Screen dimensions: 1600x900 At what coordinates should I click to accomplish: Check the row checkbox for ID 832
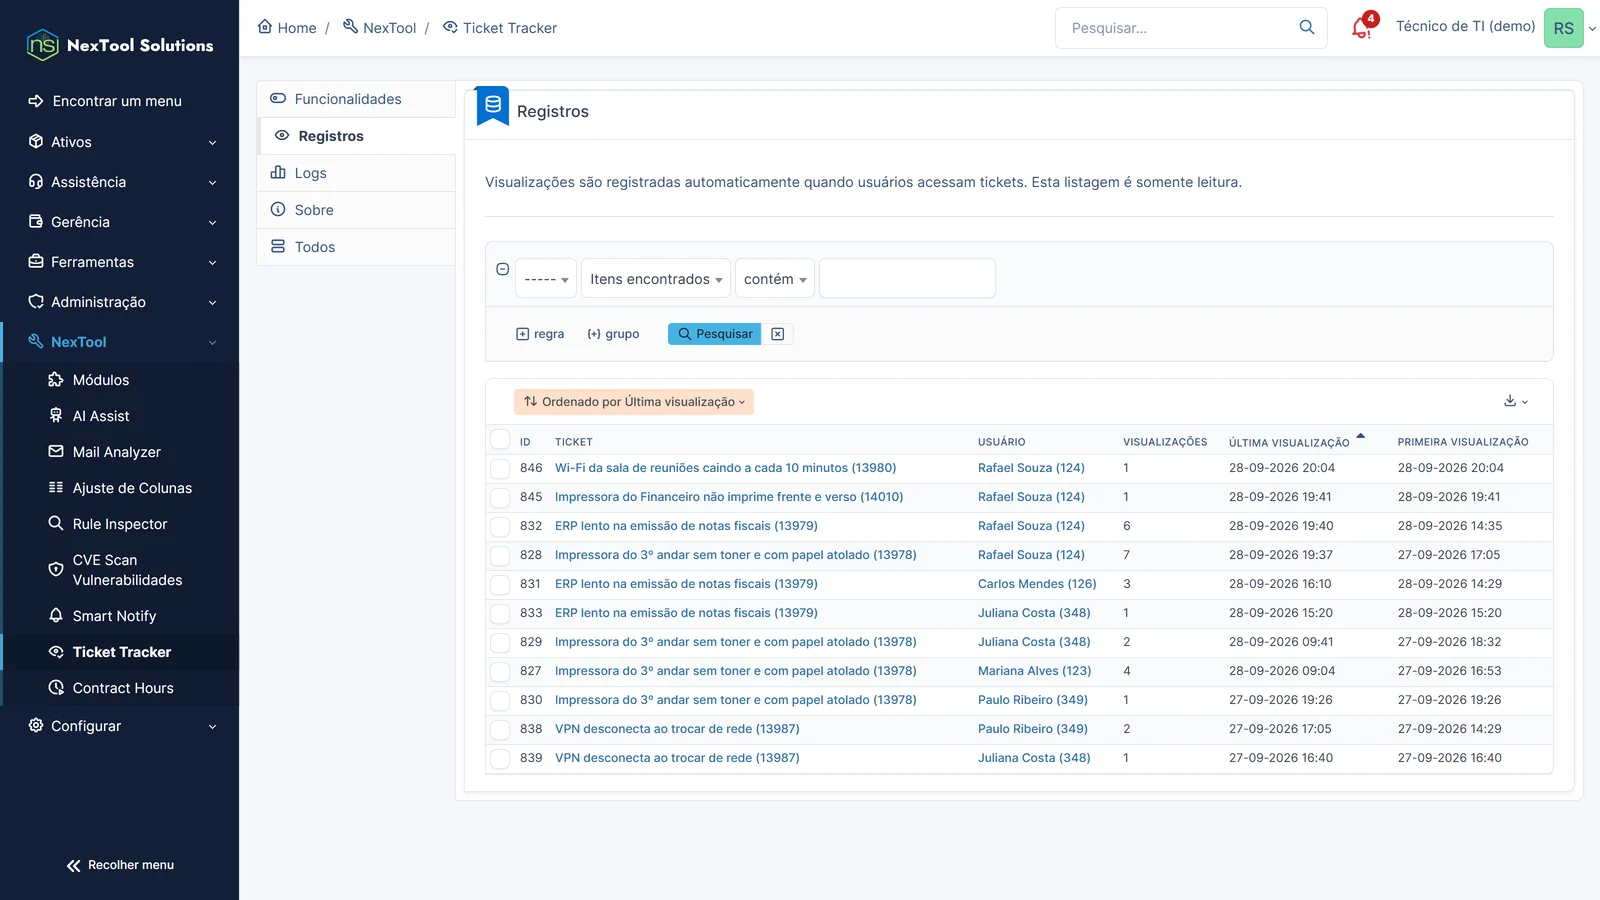500,526
